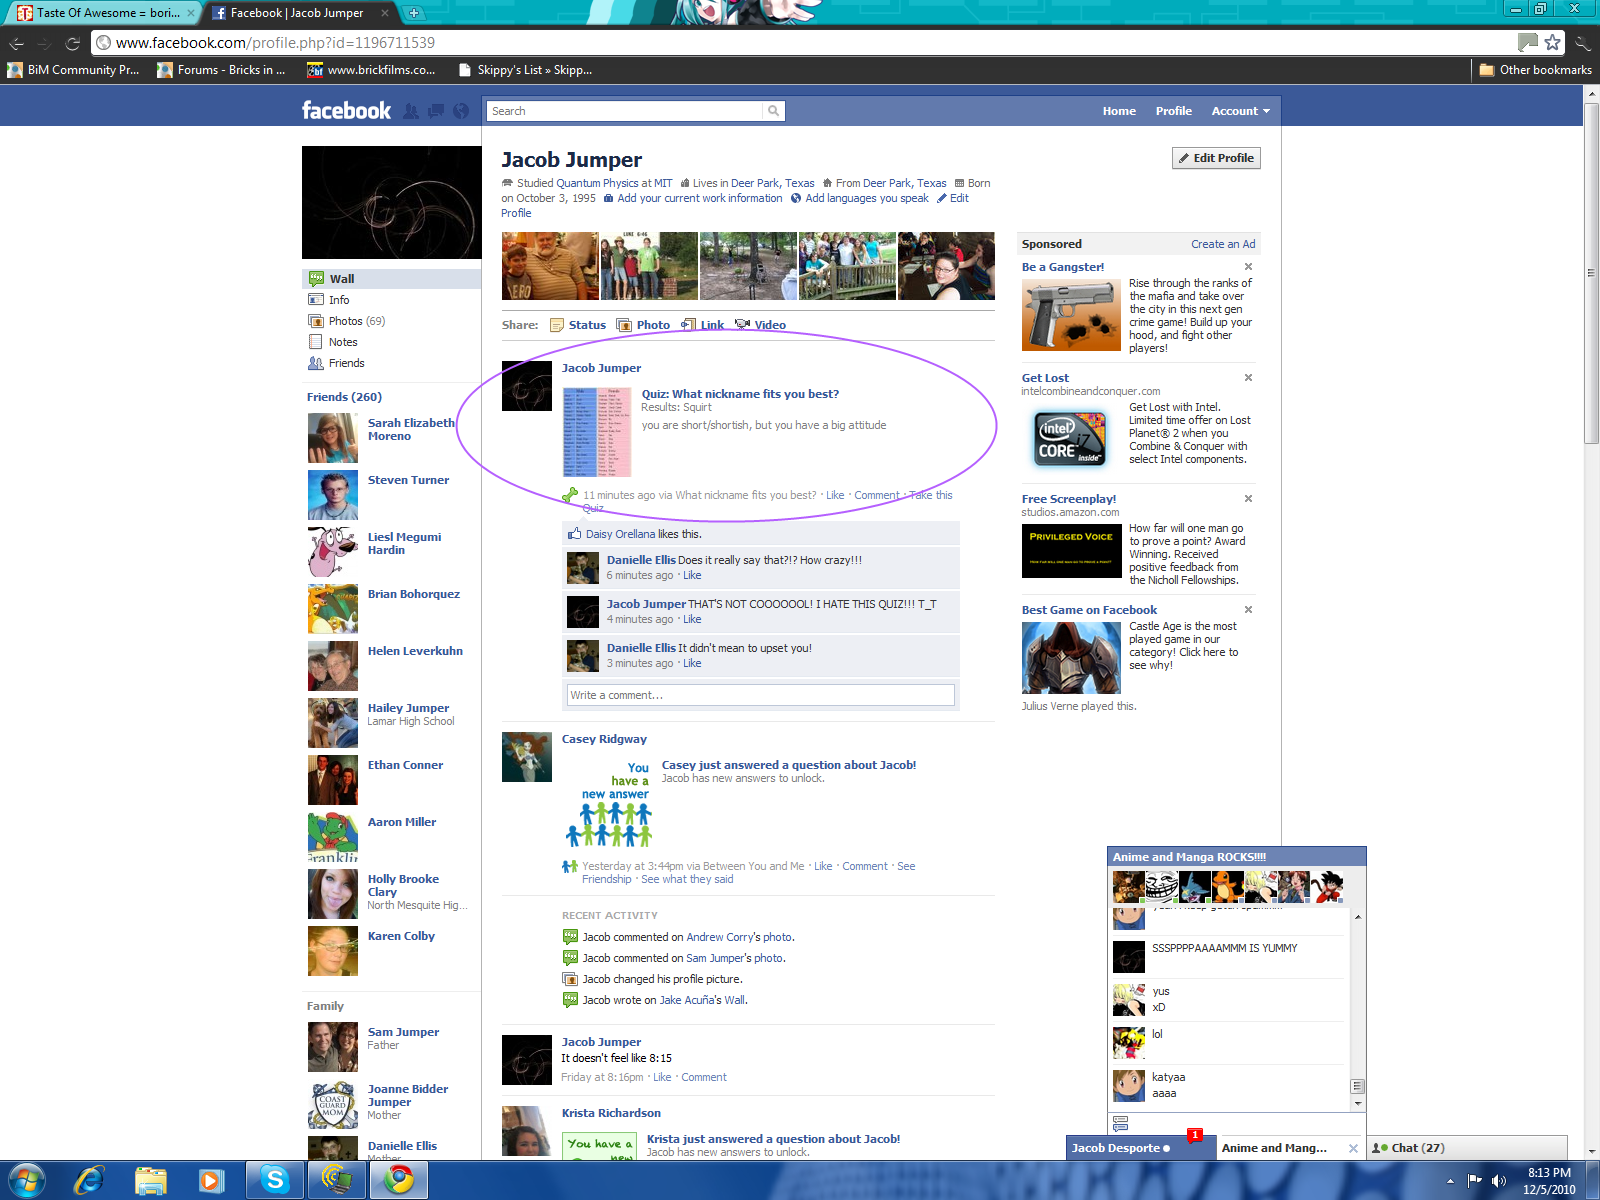
Task: Open the Chrome wrench menu icon
Action: [1582, 42]
